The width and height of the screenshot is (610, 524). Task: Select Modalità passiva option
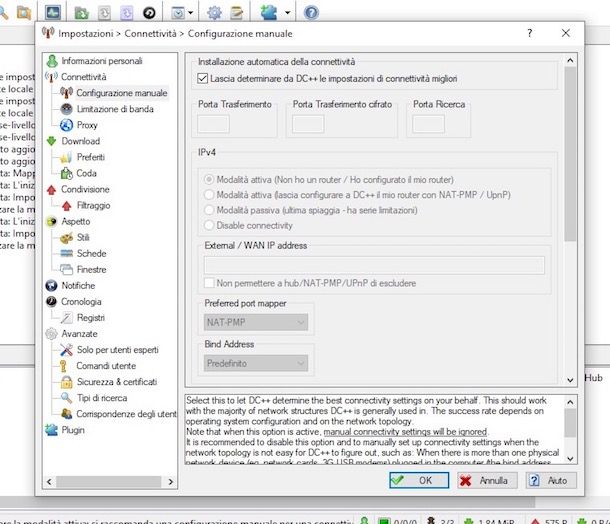click(209, 210)
